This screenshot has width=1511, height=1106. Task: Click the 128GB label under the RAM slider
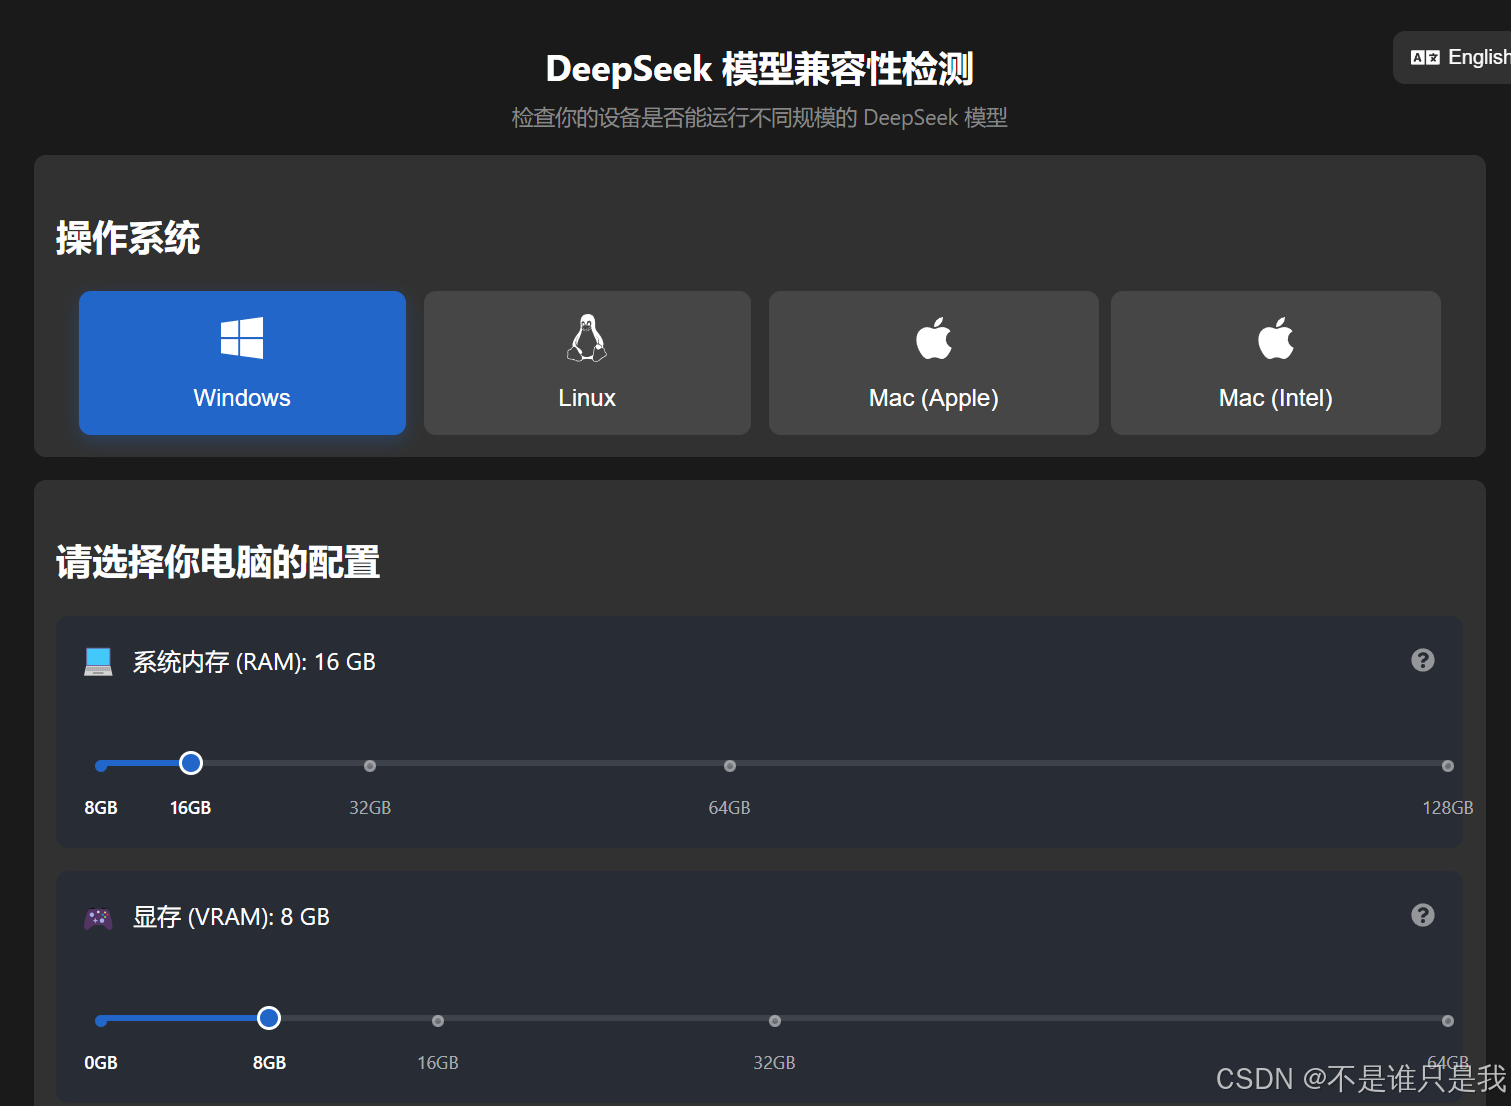pyautogui.click(x=1448, y=808)
